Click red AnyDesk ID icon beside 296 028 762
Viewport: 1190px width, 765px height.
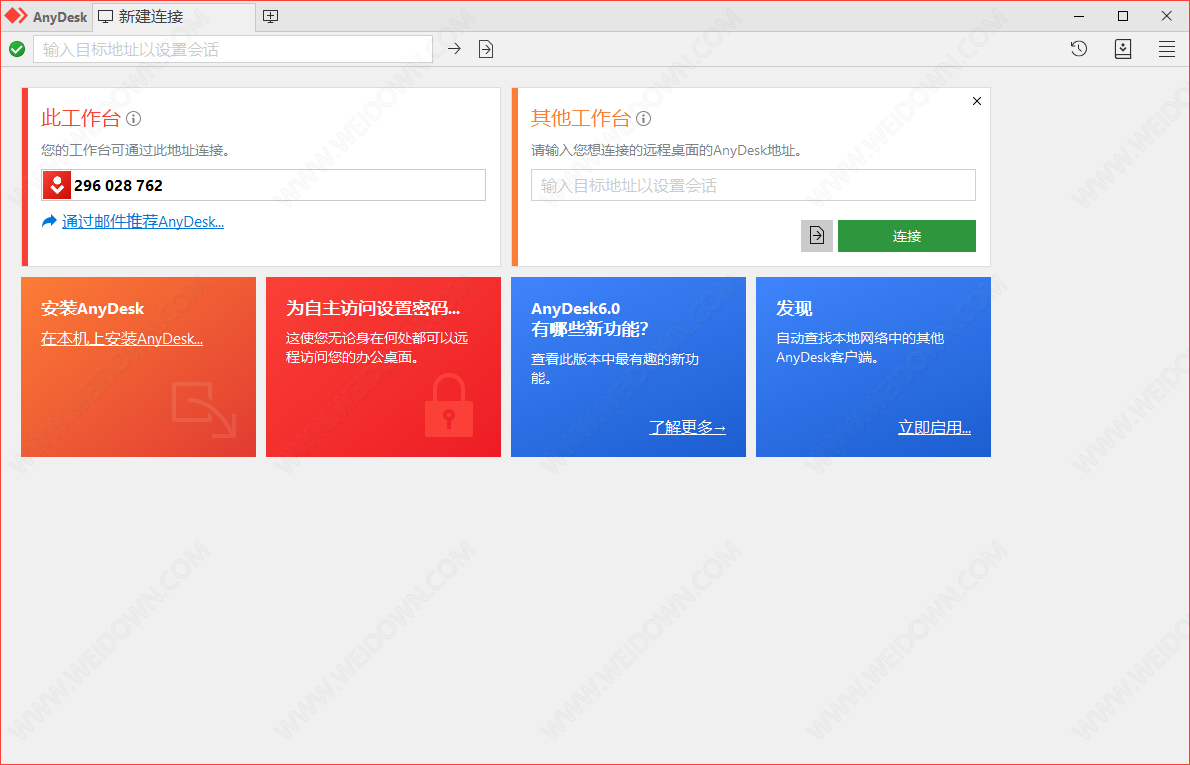pyautogui.click(x=56, y=185)
